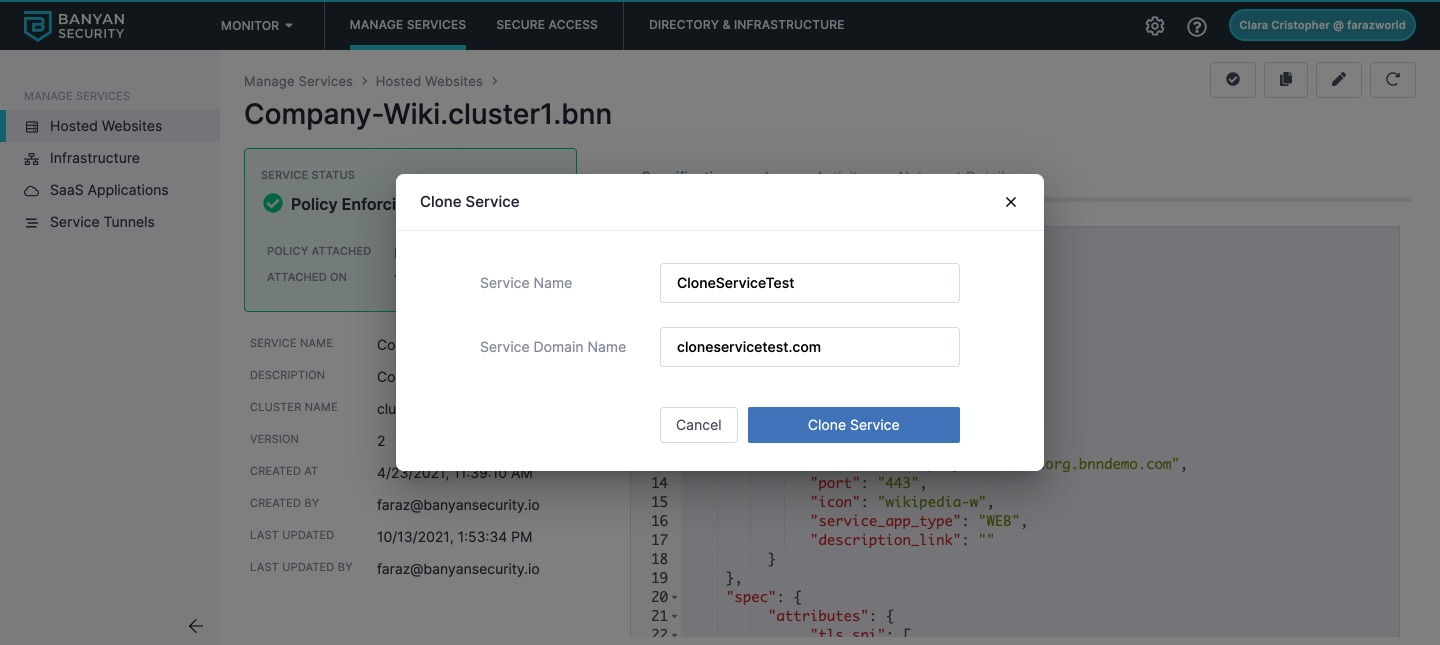The width and height of the screenshot is (1440, 645).
Task: Click the Service Name input field
Action: (x=810, y=283)
